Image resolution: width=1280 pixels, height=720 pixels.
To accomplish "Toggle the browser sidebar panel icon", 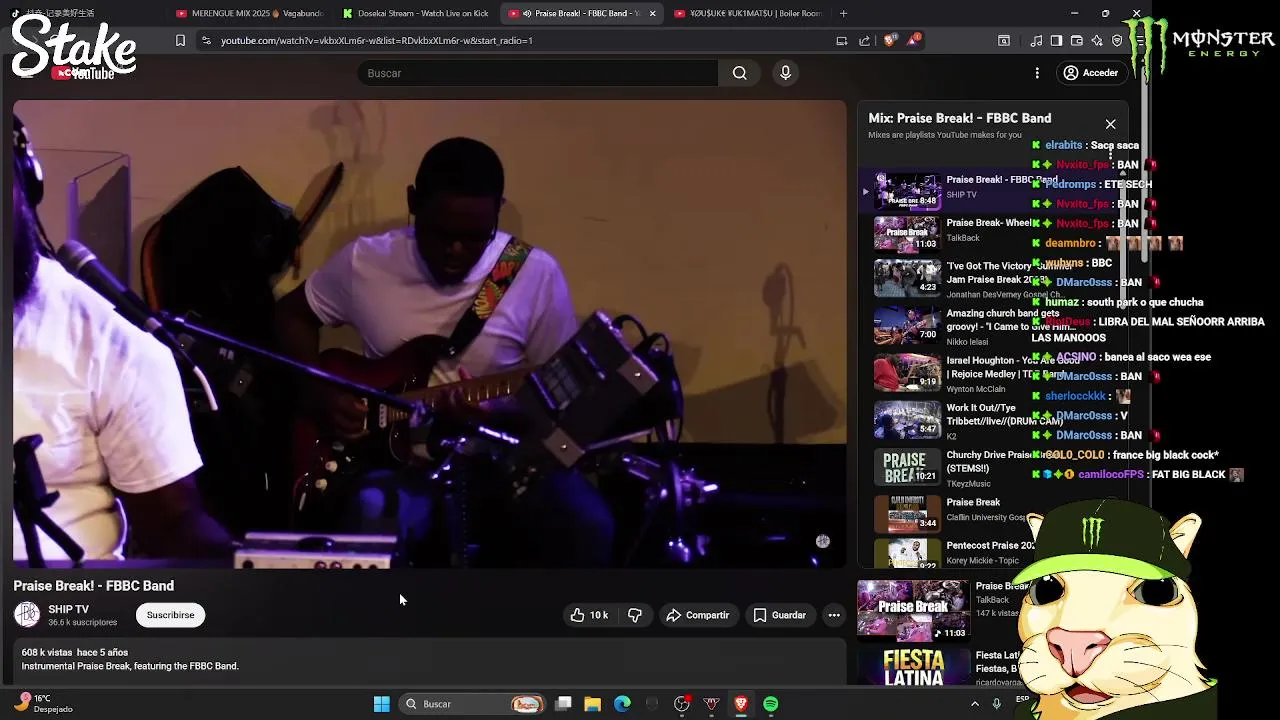I will coord(1056,41).
